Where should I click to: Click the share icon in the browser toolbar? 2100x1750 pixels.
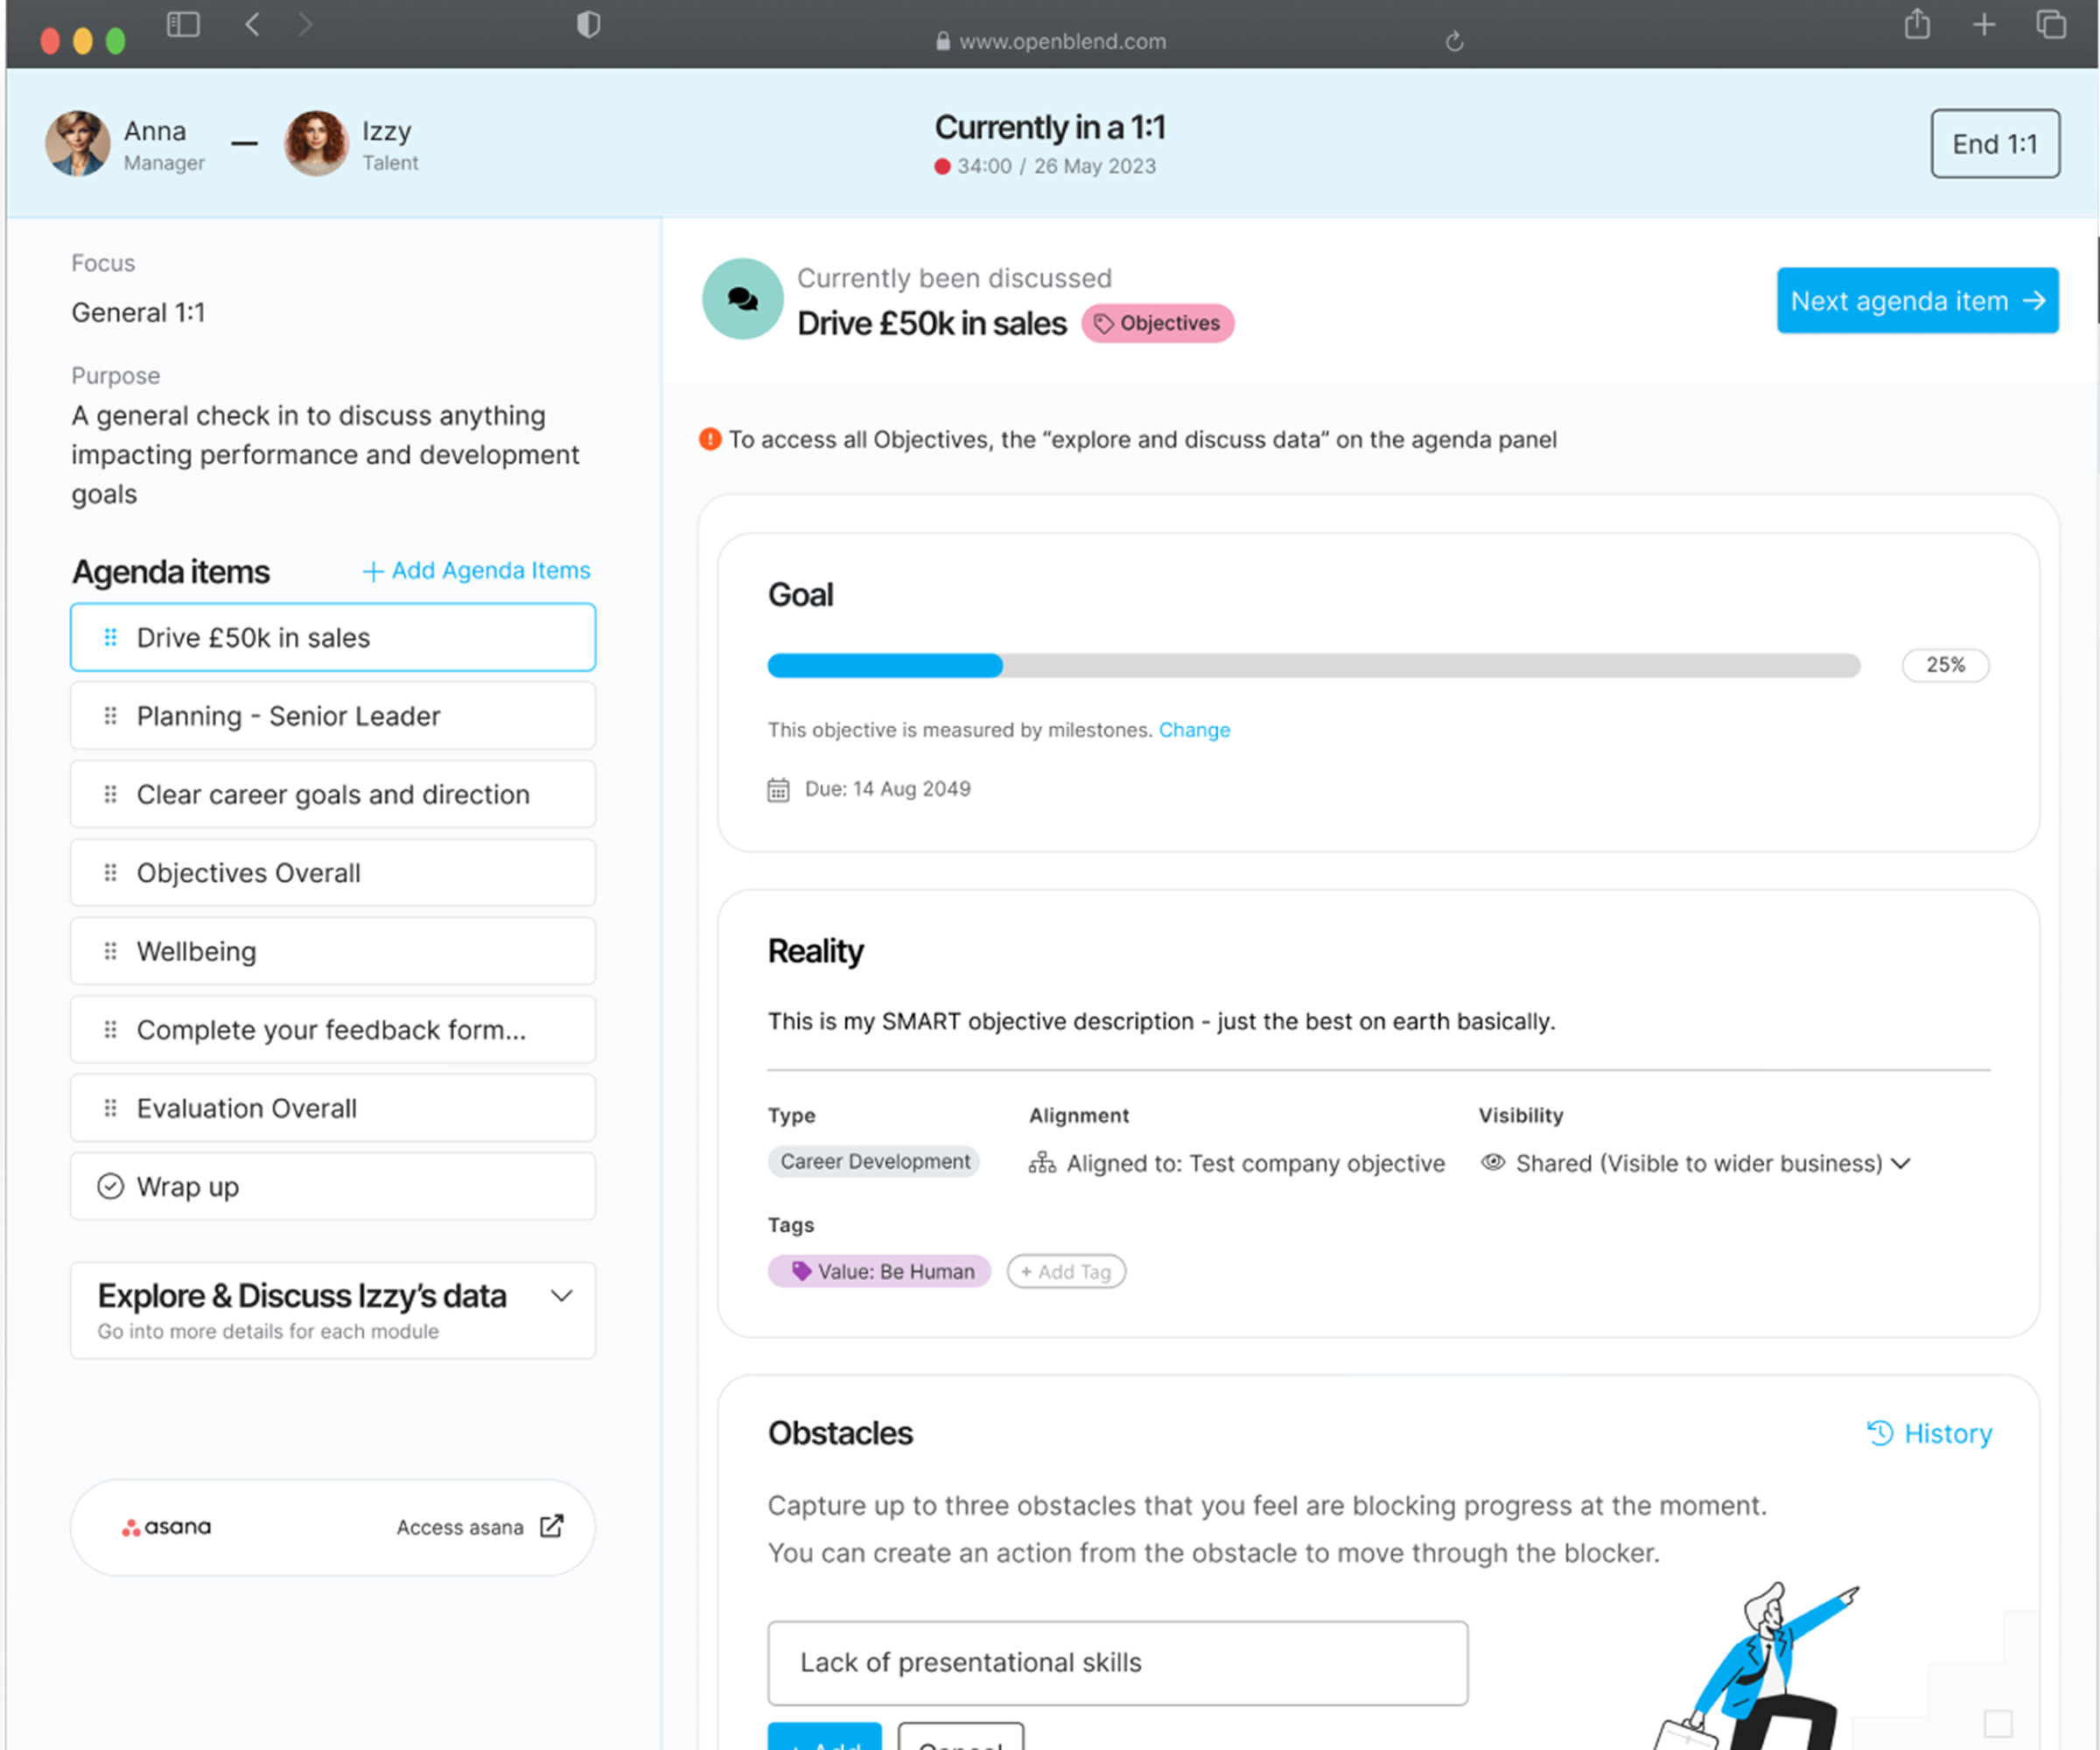point(1916,23)
